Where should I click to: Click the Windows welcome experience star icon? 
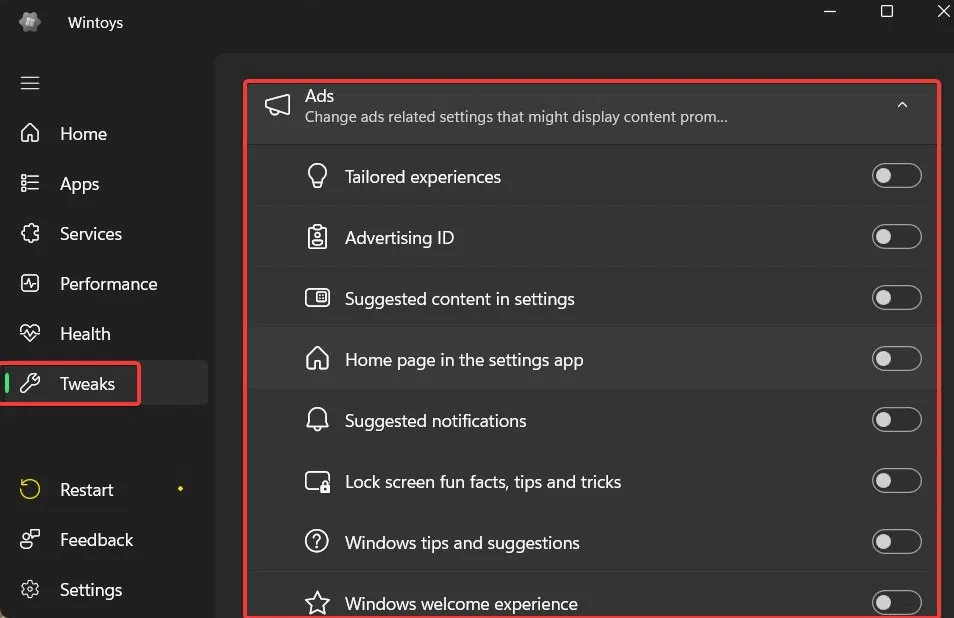[x=317, y=603]
